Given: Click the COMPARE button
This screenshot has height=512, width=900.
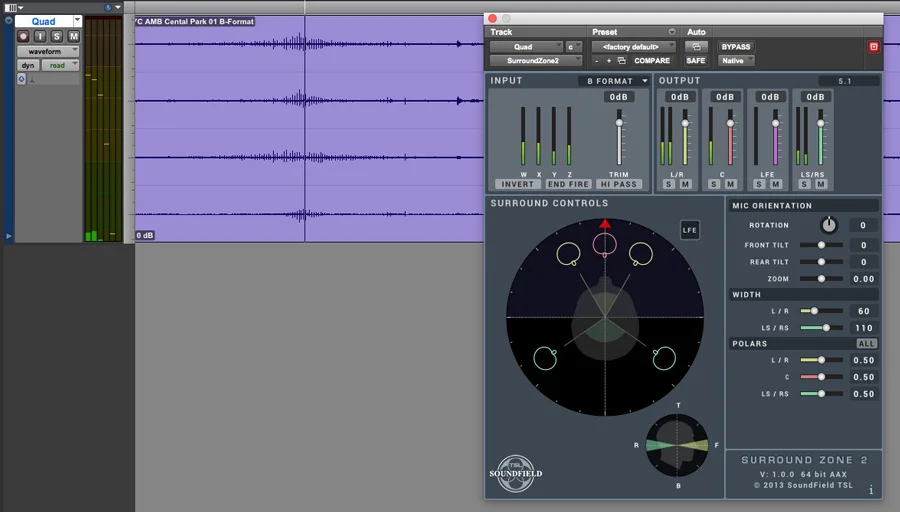Looking at the screenshot, I should point(652,60).
